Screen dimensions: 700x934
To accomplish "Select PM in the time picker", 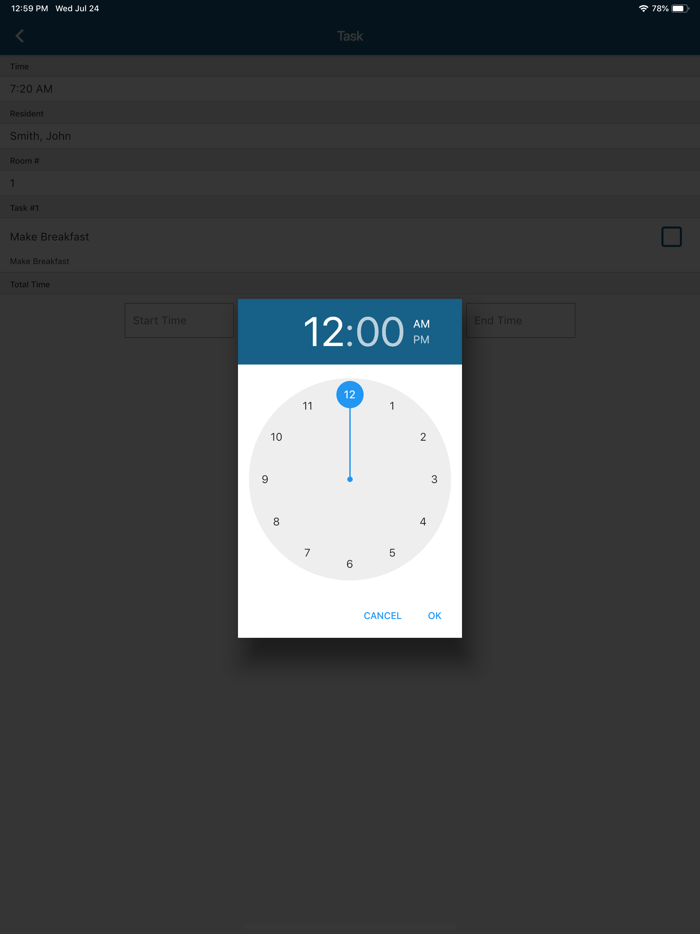I will [421, 340].
